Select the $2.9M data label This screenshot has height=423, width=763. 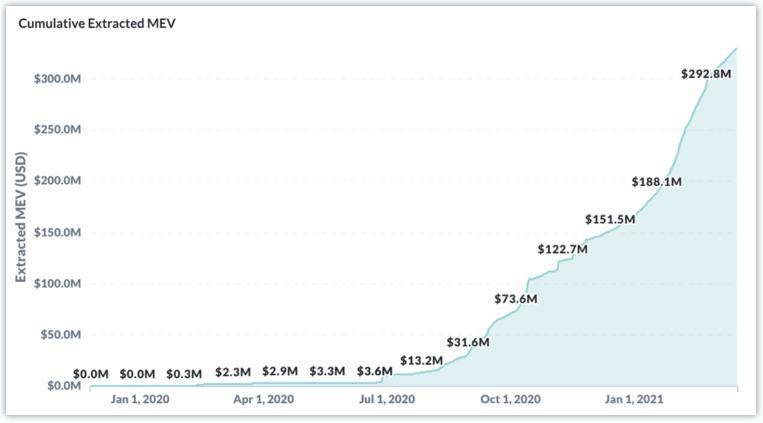tap(280, 371)
